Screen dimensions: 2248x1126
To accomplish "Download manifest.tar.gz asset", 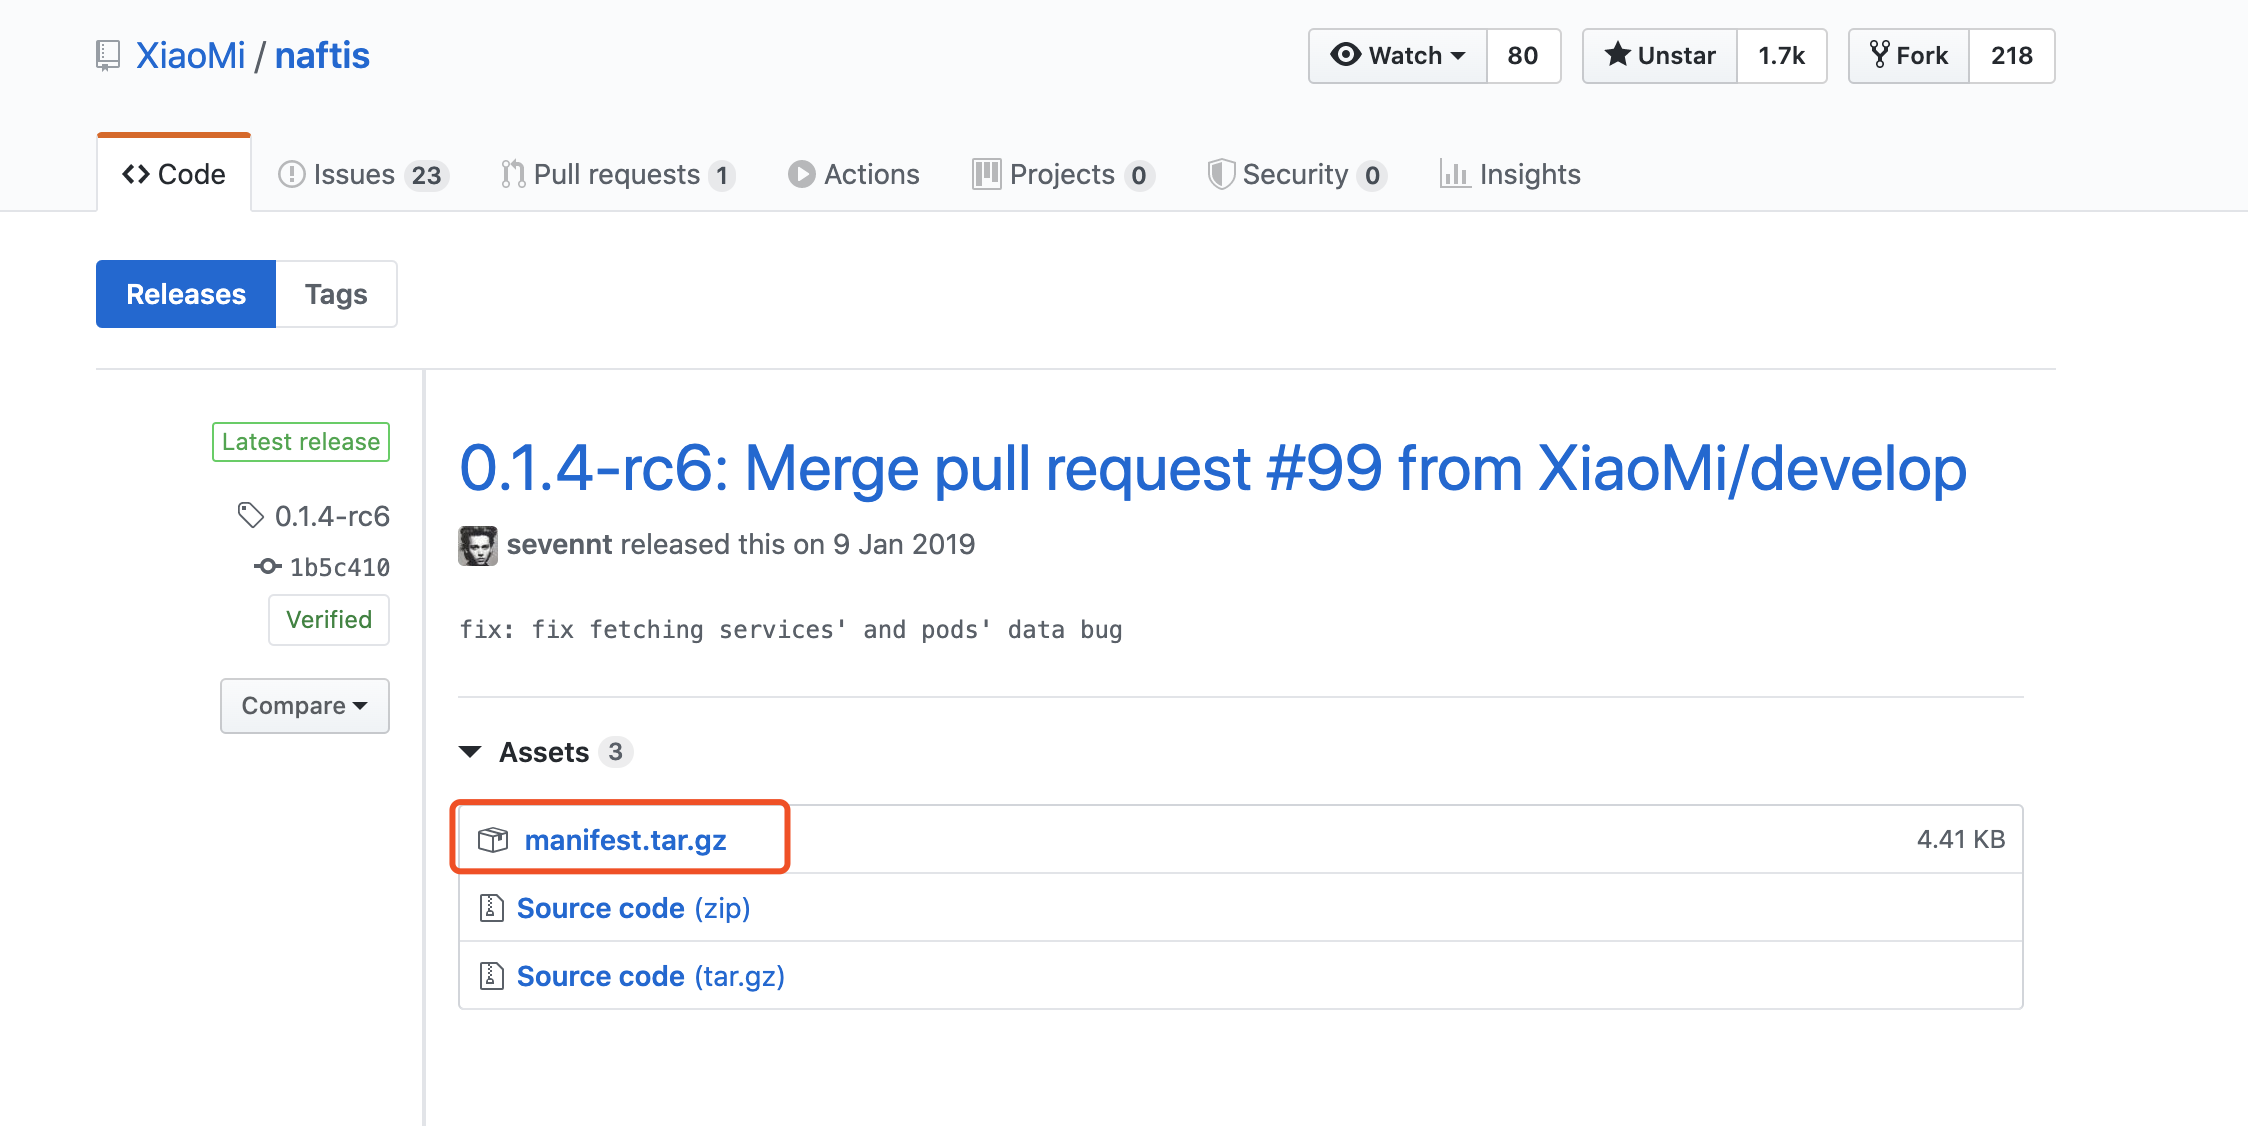I will pos(625,840).
